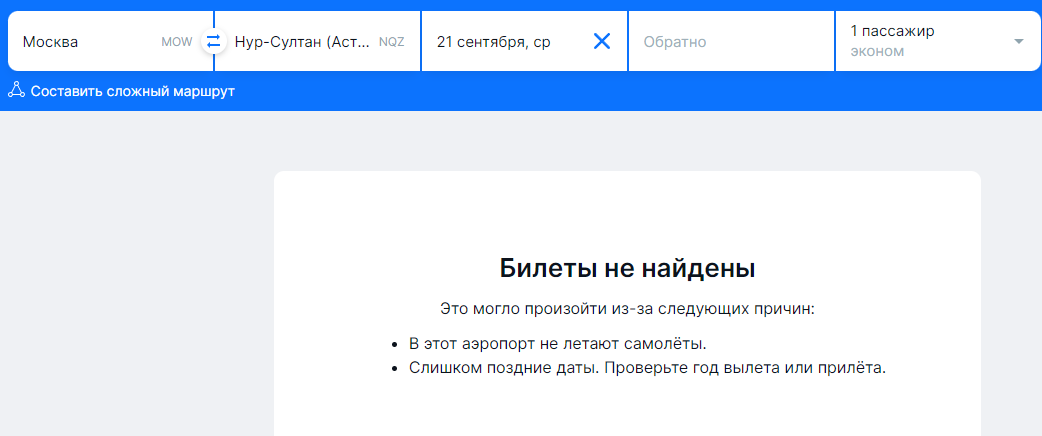The width and height of the screenshot is (1042, 436).
Task: Select 'В этот аэропорт не летают самолёты' bullet
Action: (x=557, y=343)
